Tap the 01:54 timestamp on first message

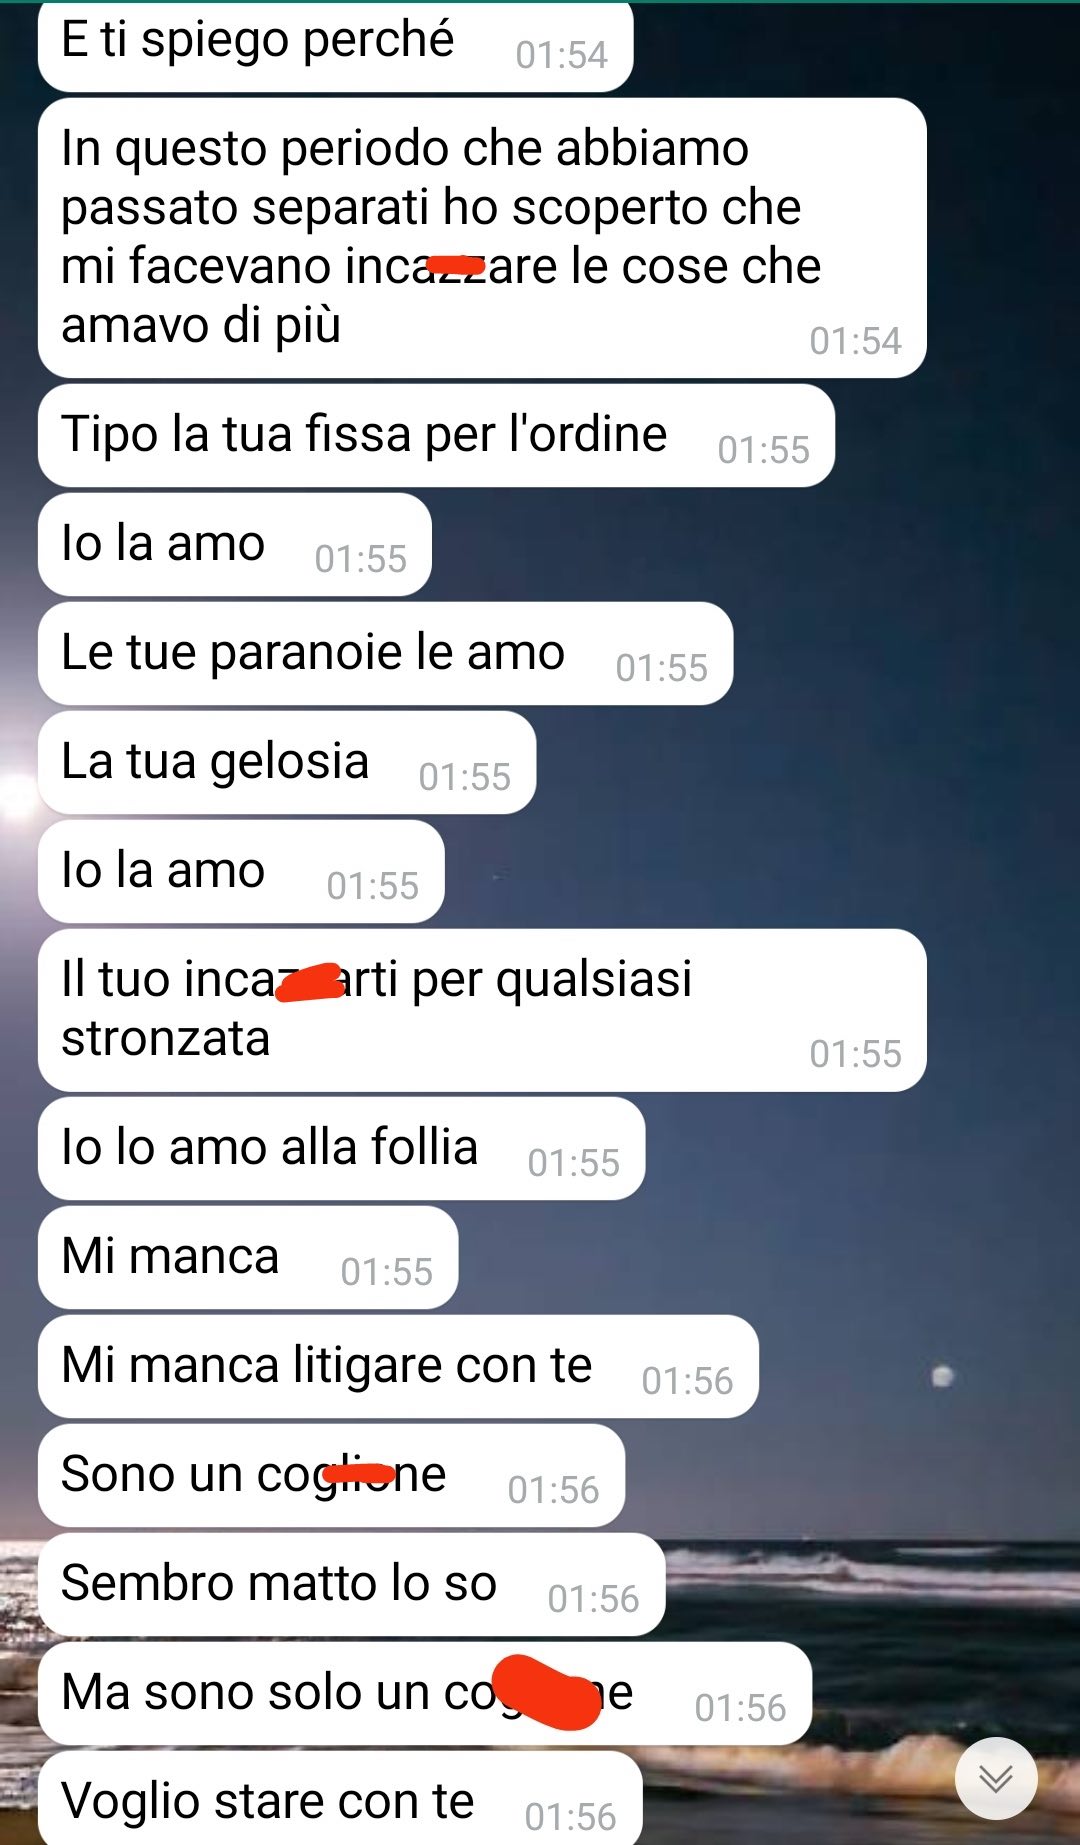pyautogui.click(x=562, y=55)
